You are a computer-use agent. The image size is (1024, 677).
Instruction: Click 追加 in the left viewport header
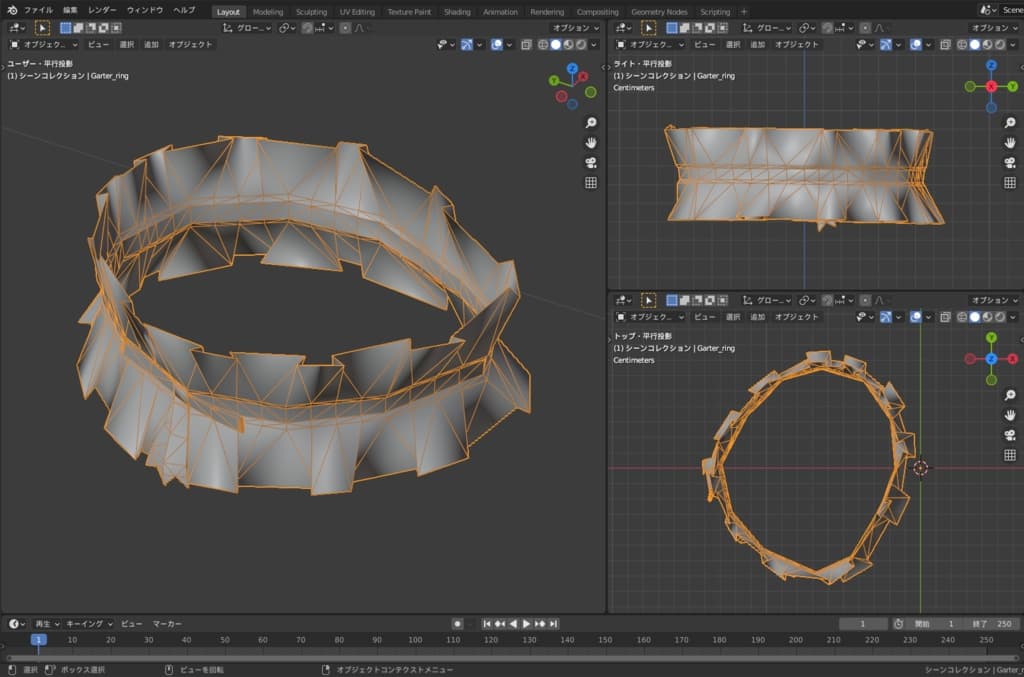coord(151,45)
